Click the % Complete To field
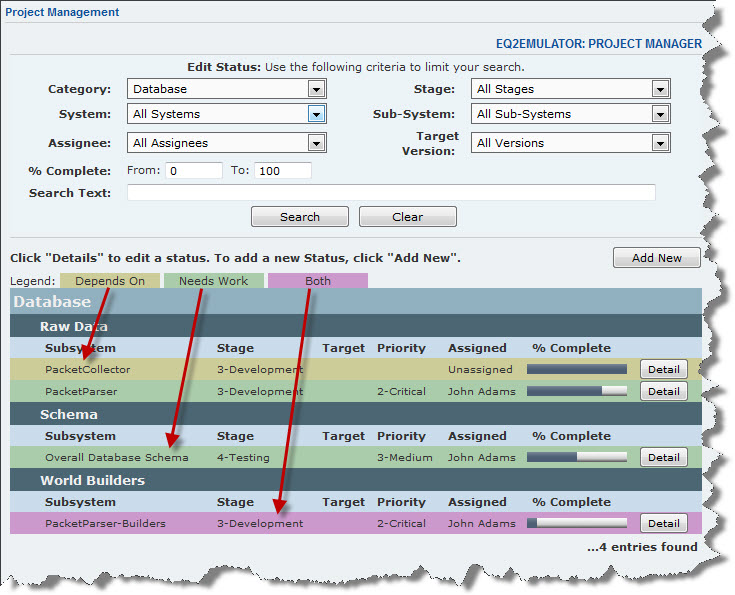 click(x=282, y=171)
